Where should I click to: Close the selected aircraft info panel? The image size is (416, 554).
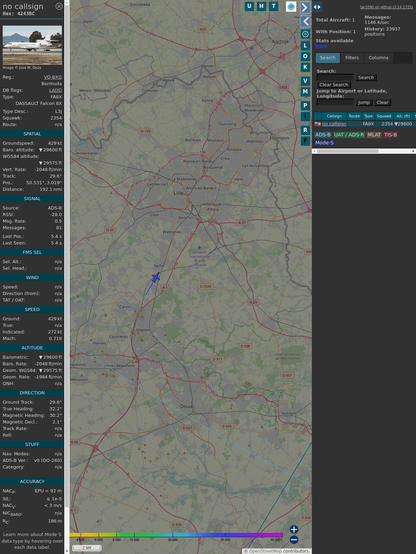tap(59, 6)
